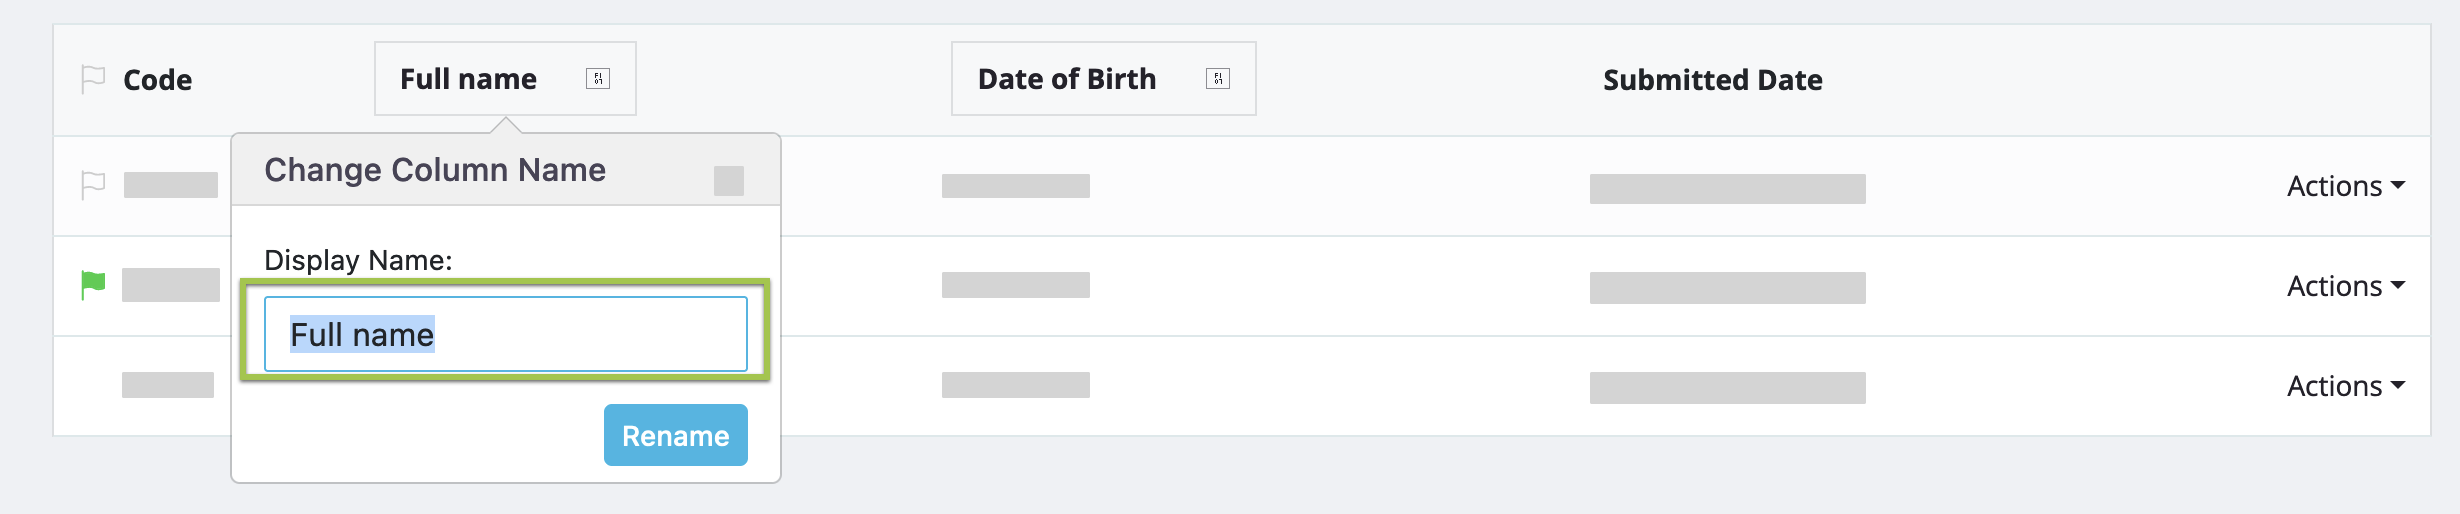Click the Submitted Date column header

click(x=1712, y=80)
